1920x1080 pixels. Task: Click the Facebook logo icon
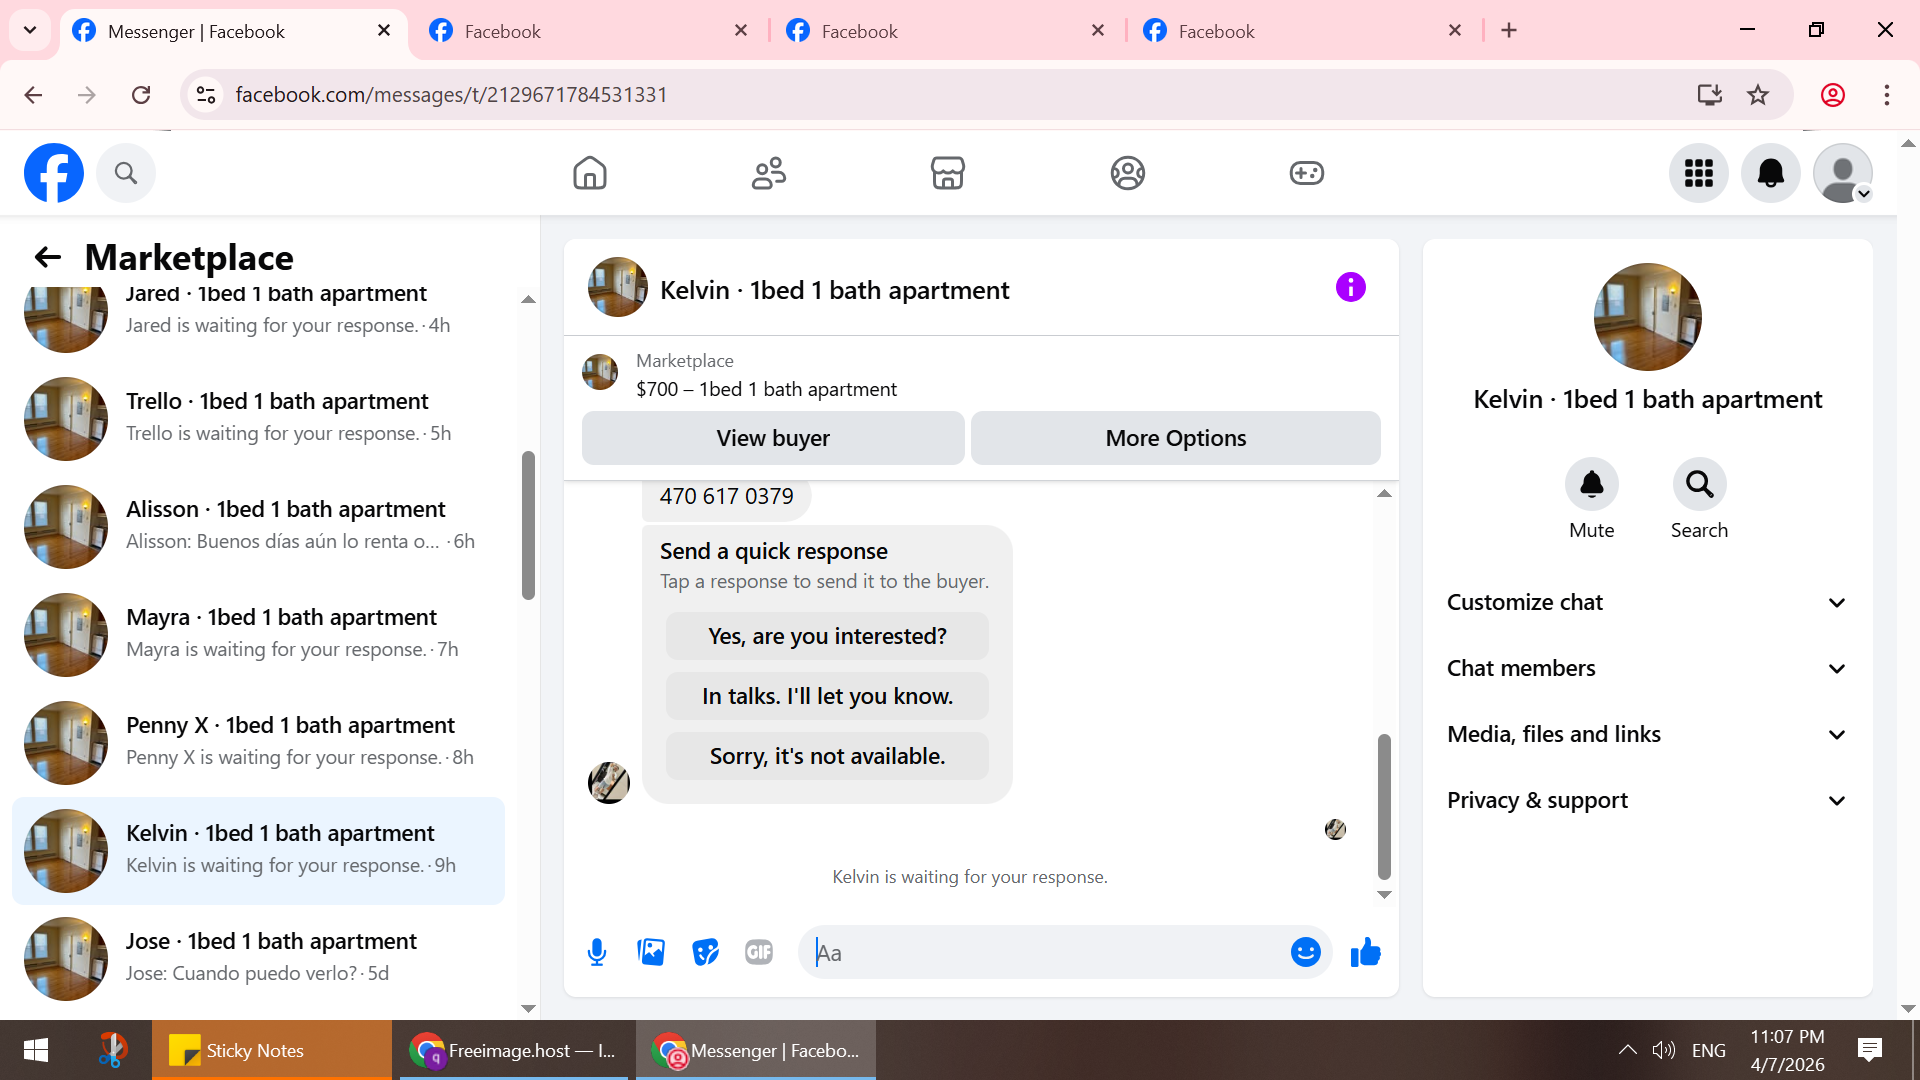point(54,173)
